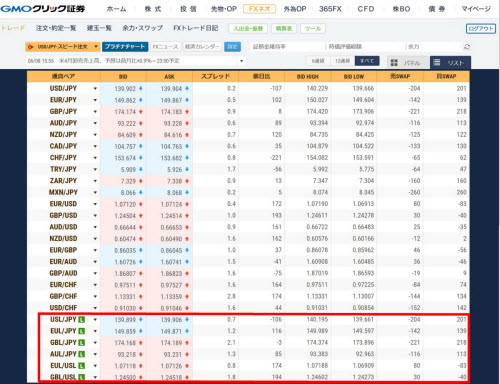The image size is (500, 384).
Task: Click the arrow icon on USD/JPY スピード注文
Action: click(30, 47)
